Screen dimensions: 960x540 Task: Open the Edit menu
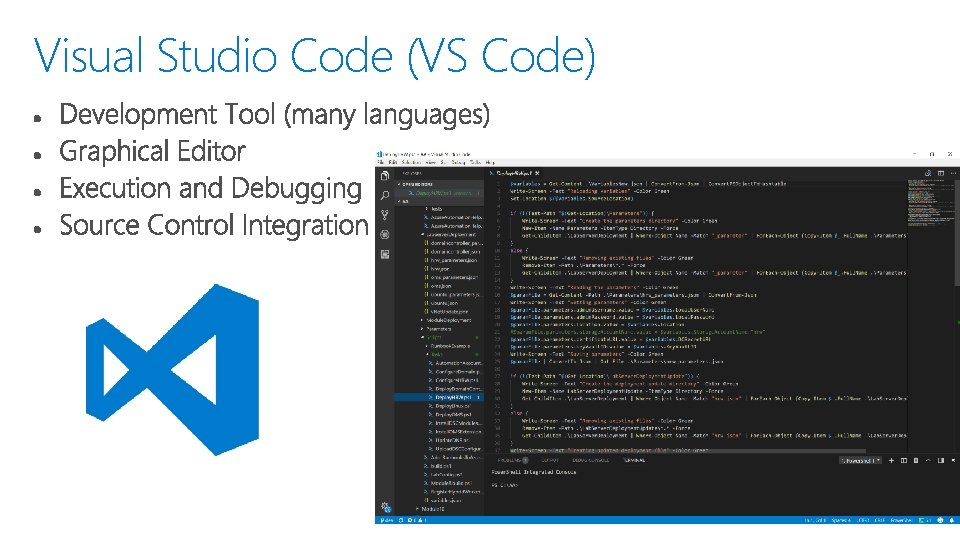point(392,162)
